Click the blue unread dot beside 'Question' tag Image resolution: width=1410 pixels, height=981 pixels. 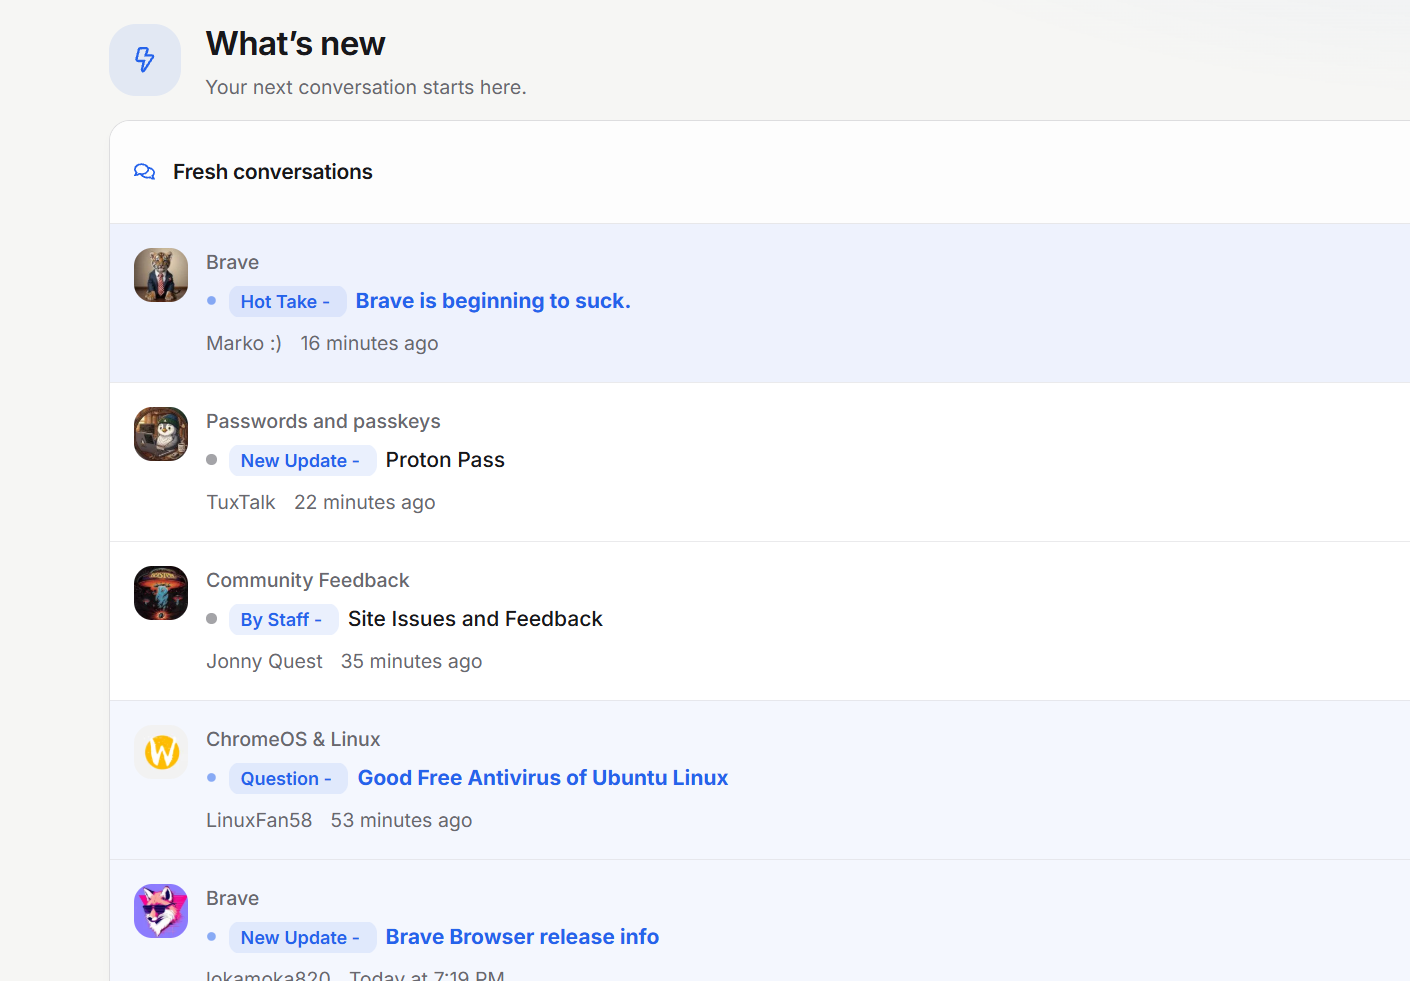point(211,777)
